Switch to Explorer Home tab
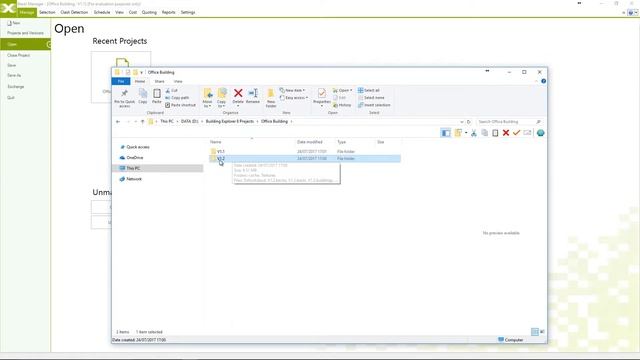This screenshot has height=360, width=640. tap(140, 82)
